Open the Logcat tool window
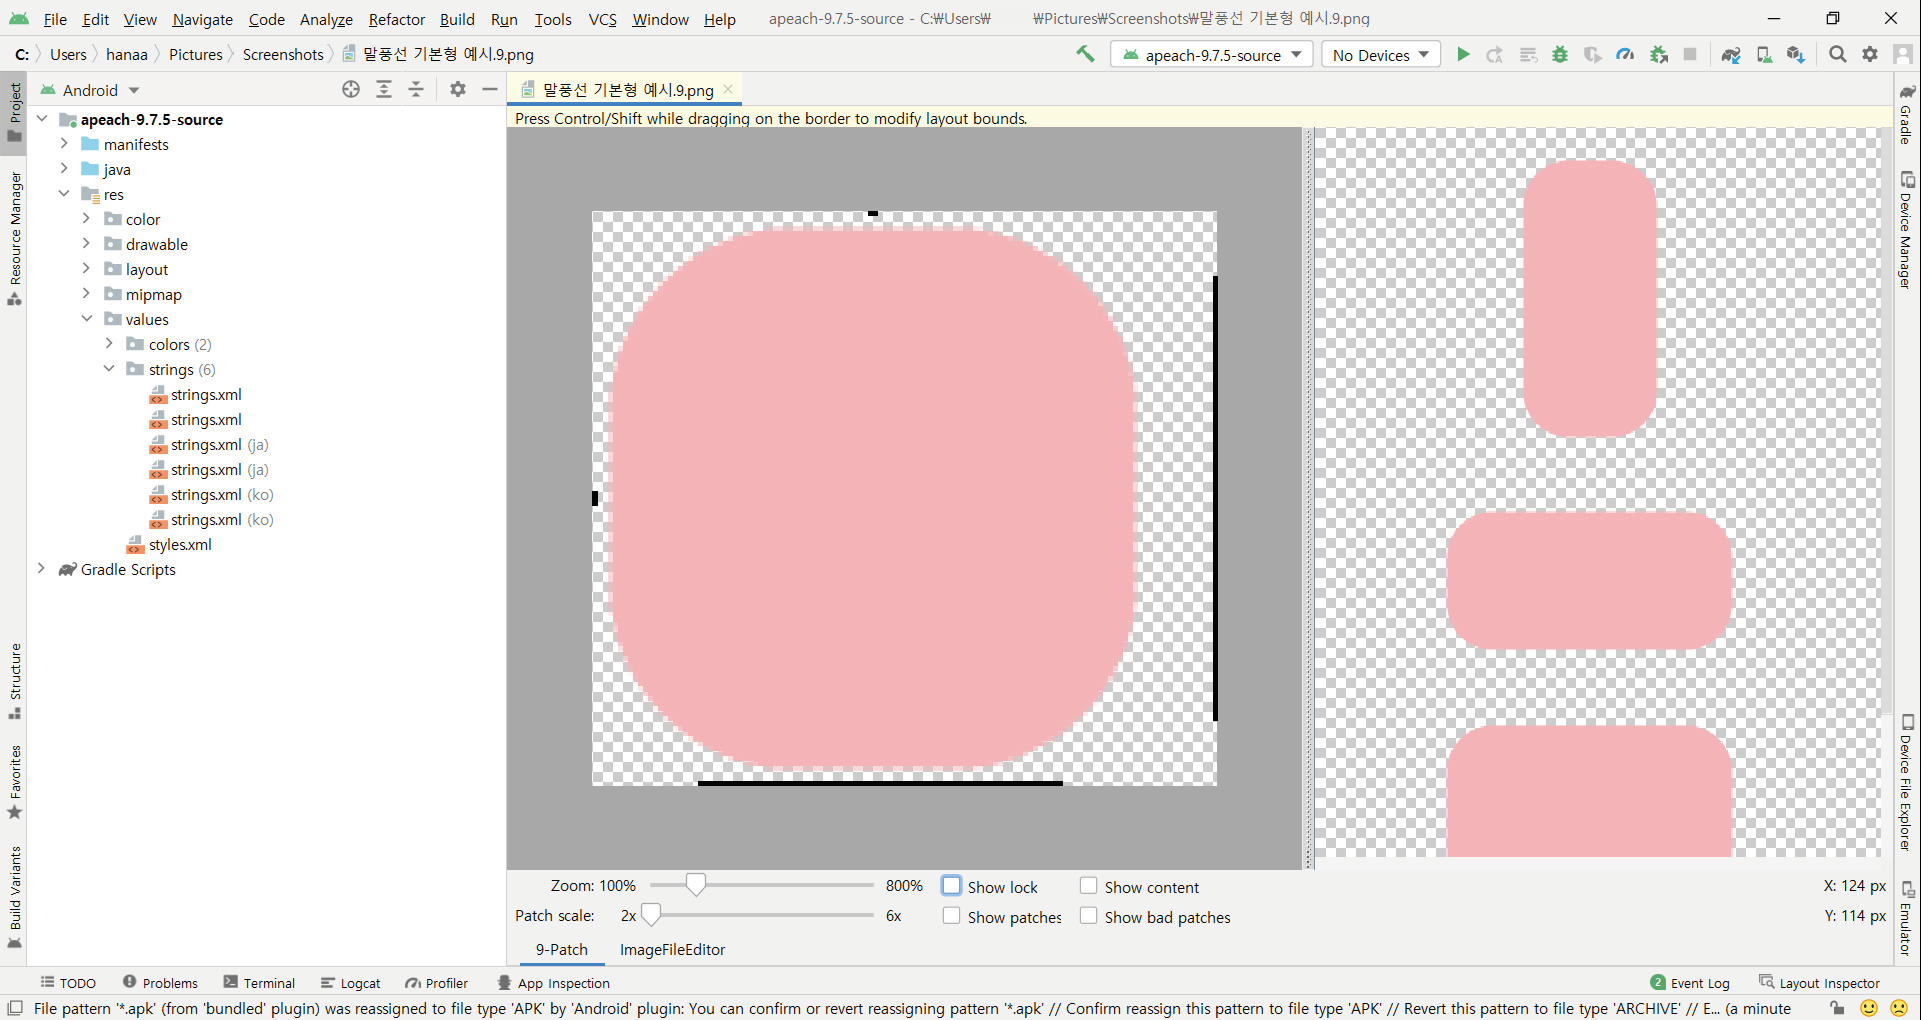The image size is (1921, 1020). (351, 983)
